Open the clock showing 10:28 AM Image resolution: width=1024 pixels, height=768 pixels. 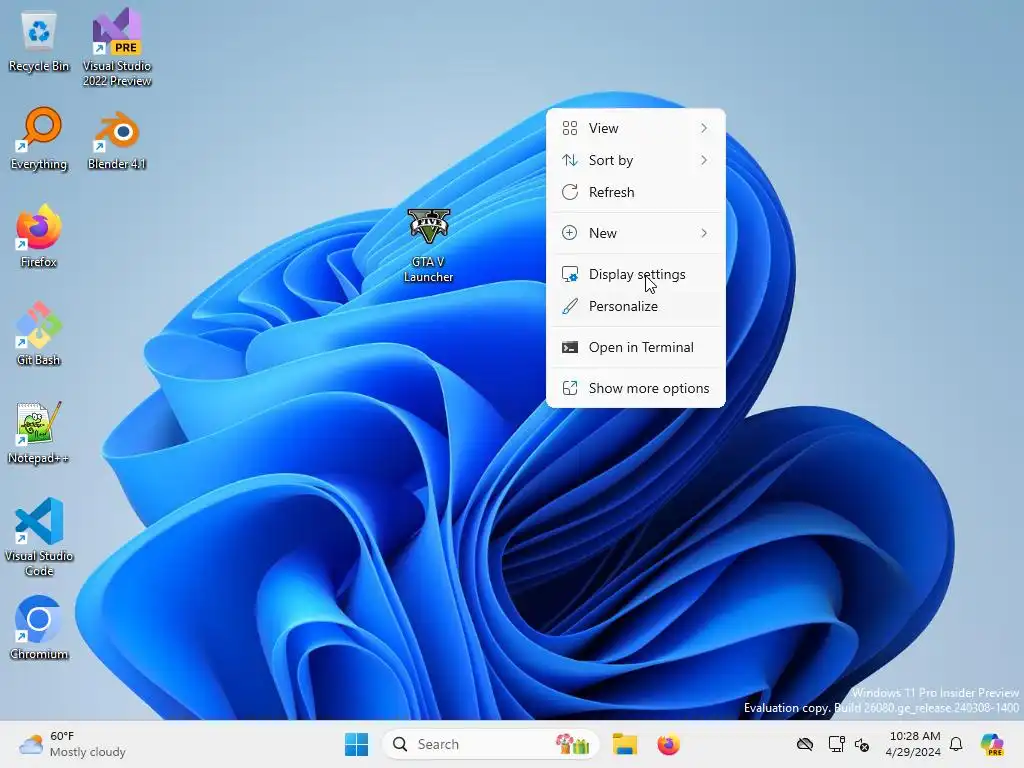(913, 744)
